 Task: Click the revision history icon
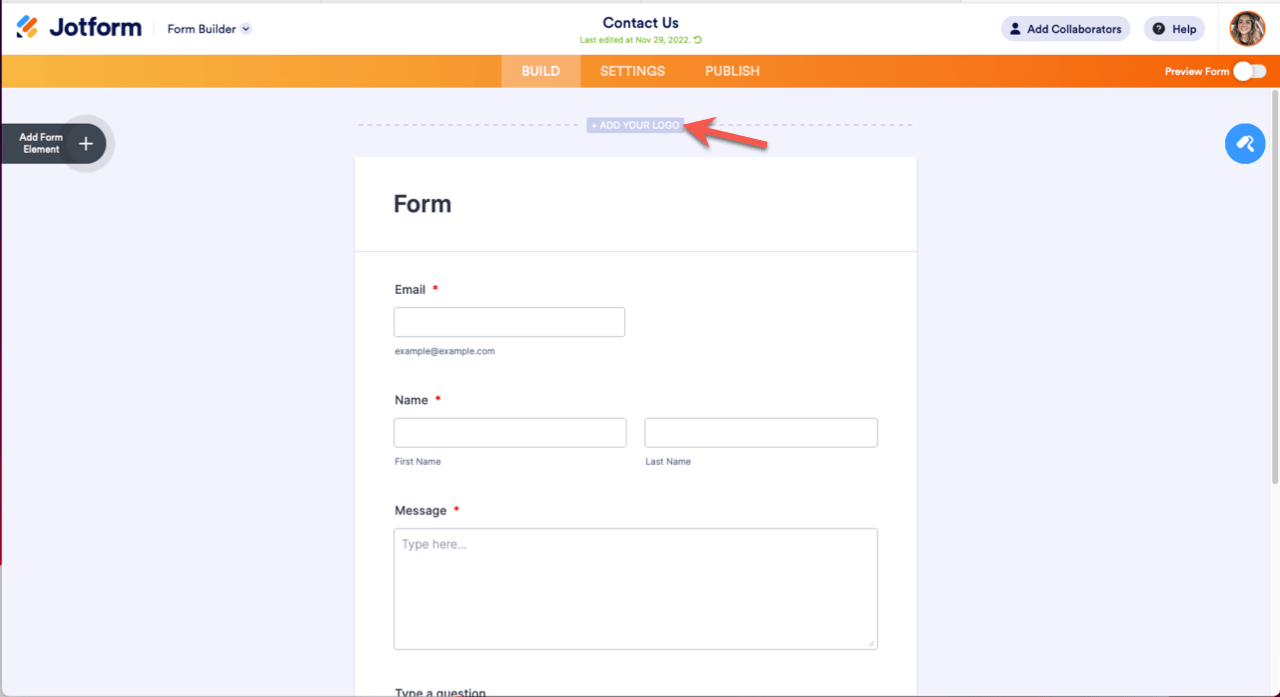pos(698,40)
